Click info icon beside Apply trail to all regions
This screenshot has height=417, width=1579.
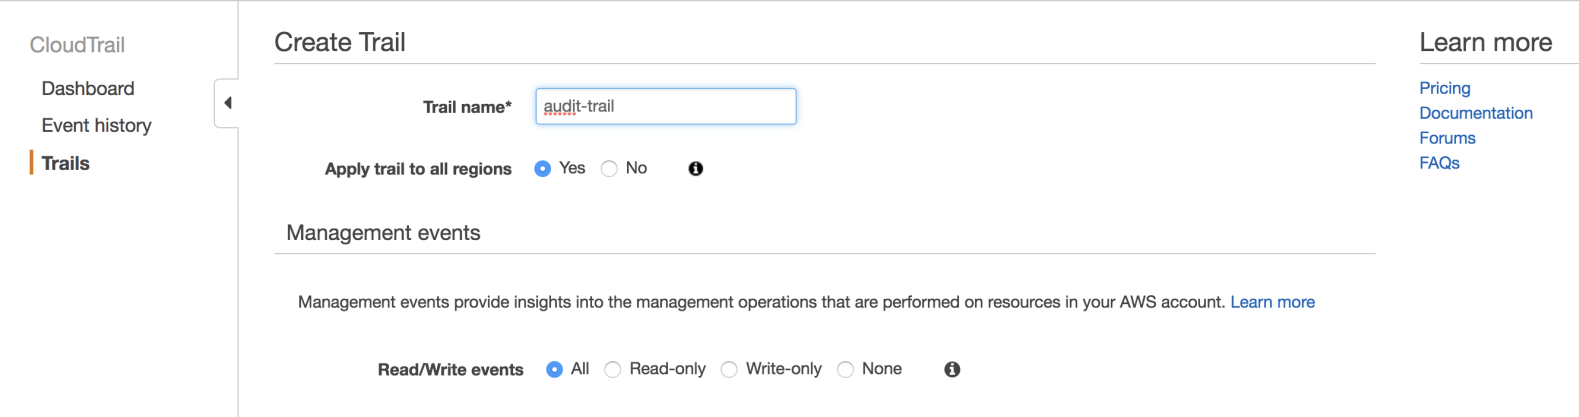[x=696, y=169]
